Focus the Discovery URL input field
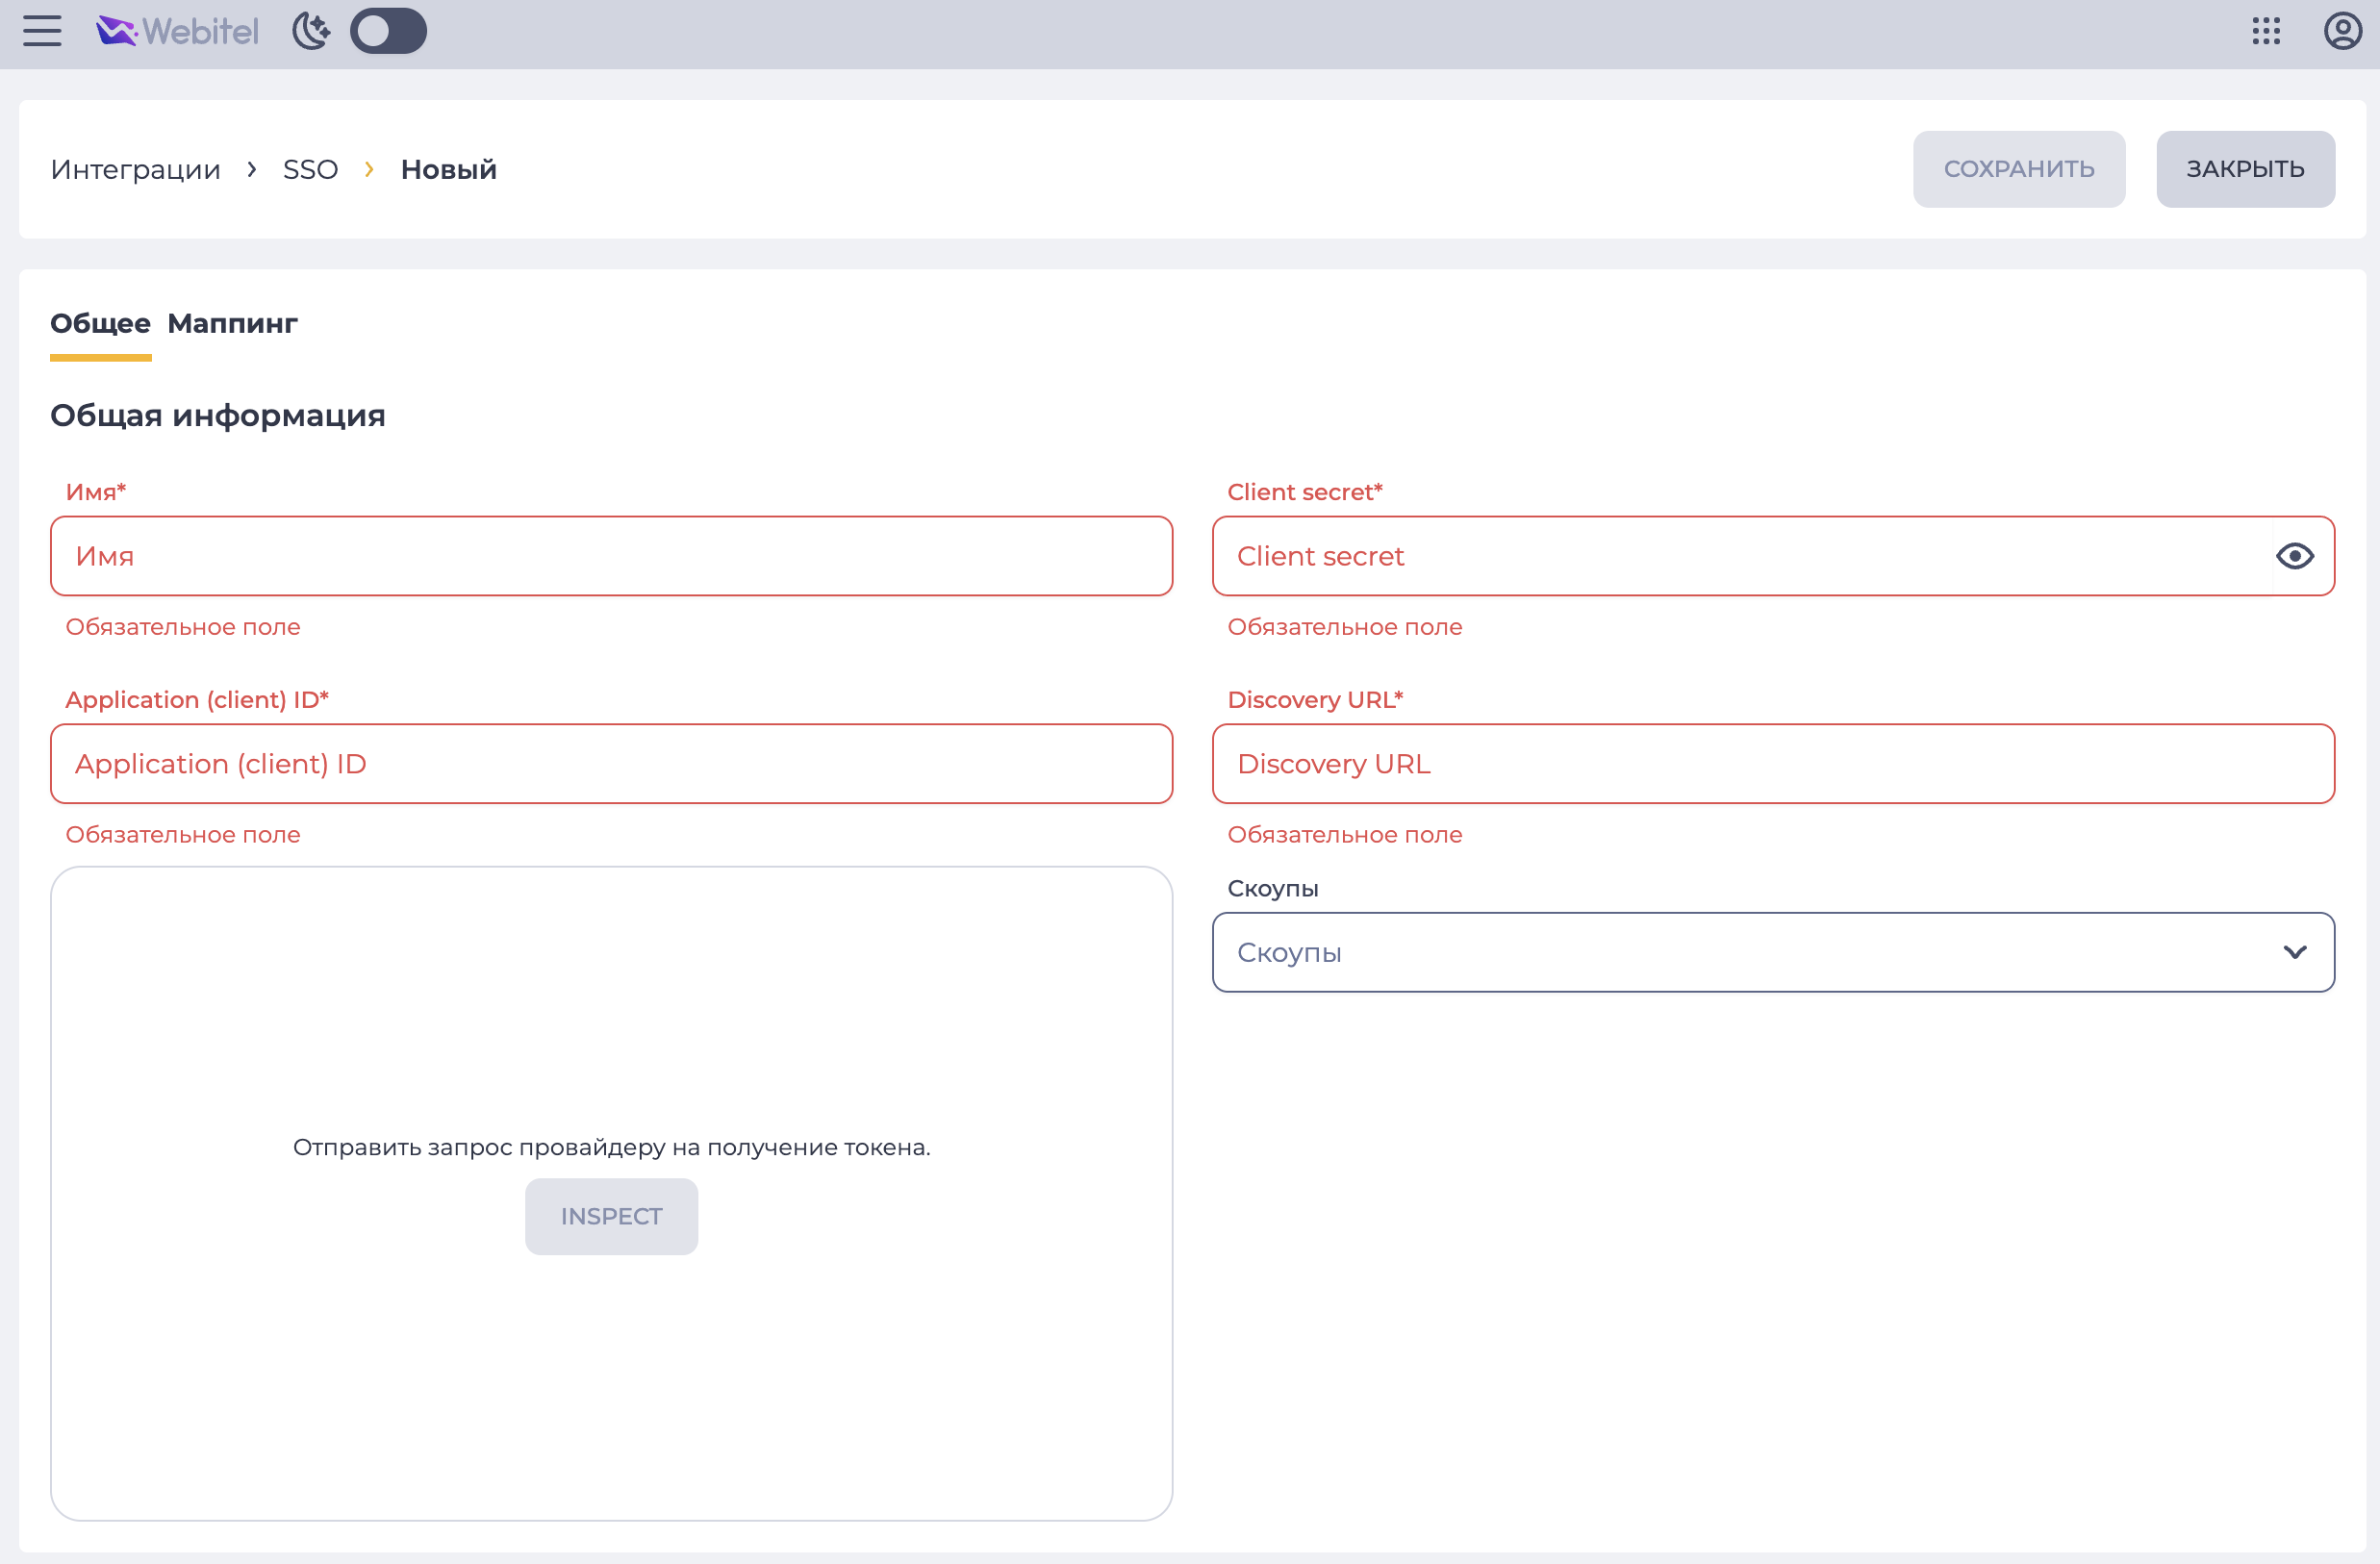 tap(1773, 764)
